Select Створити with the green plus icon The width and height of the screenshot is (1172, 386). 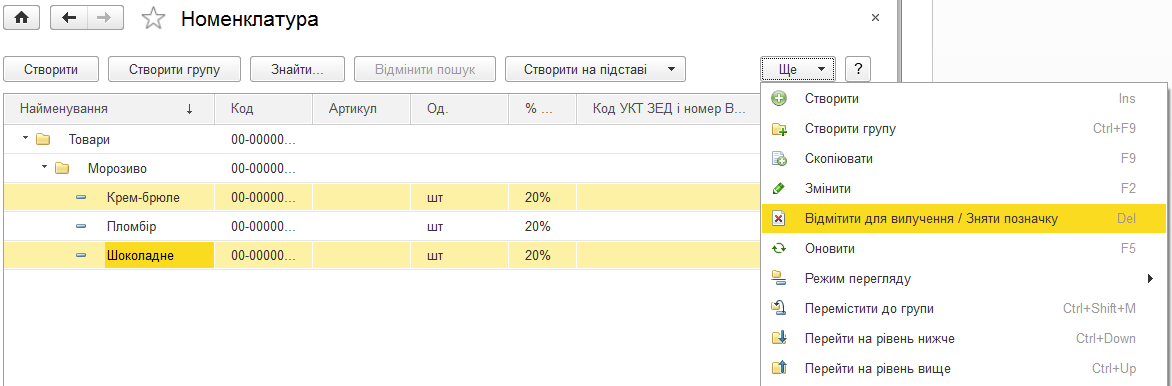tap(963, 99)
